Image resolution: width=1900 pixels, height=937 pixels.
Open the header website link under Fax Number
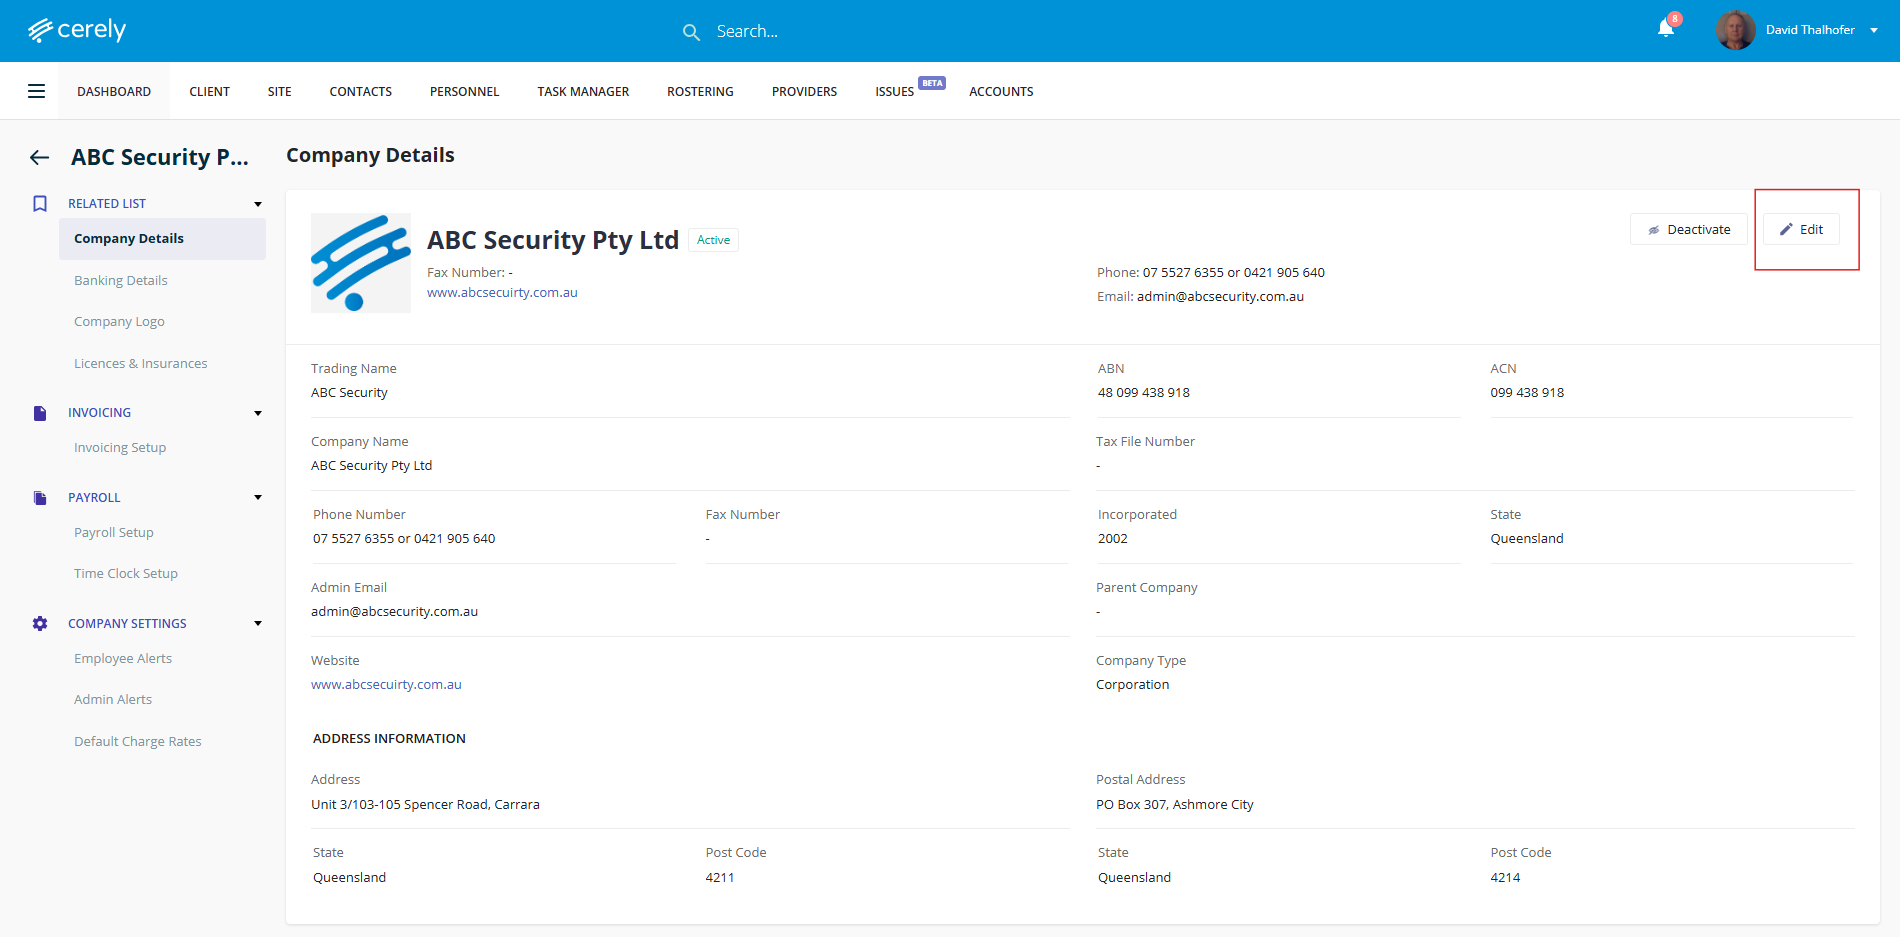pyautogui.click(x=503, y=293)
